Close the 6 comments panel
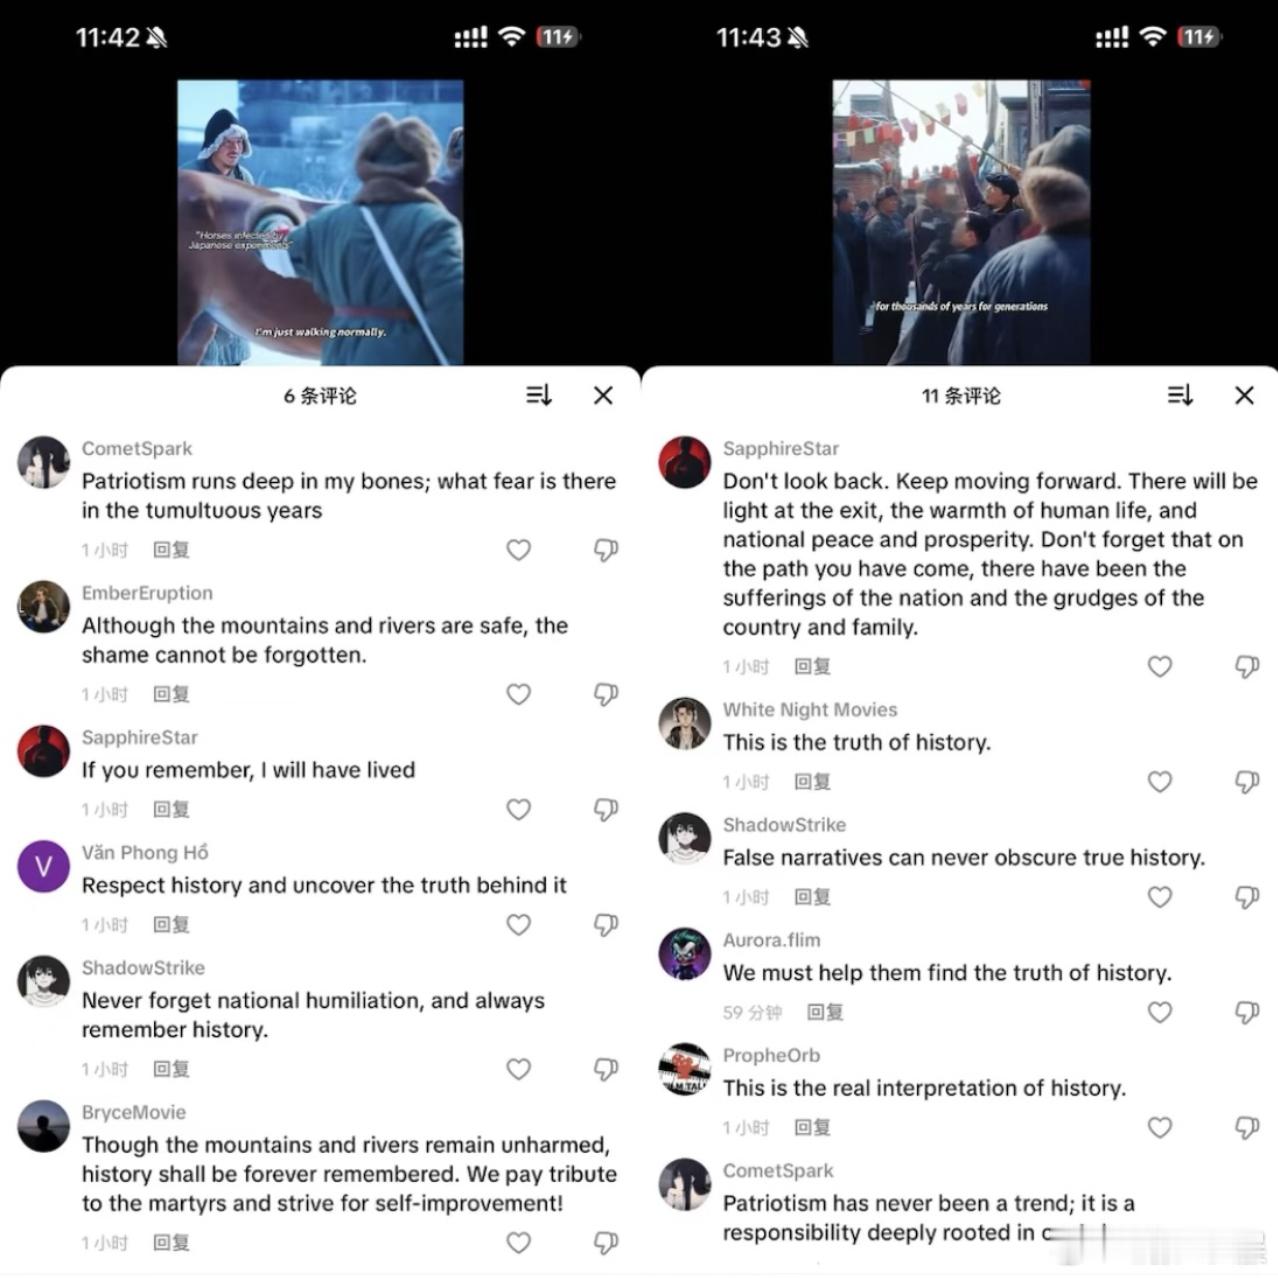This screenshot has width=1278, height=1278. click(x=603, y=396)
